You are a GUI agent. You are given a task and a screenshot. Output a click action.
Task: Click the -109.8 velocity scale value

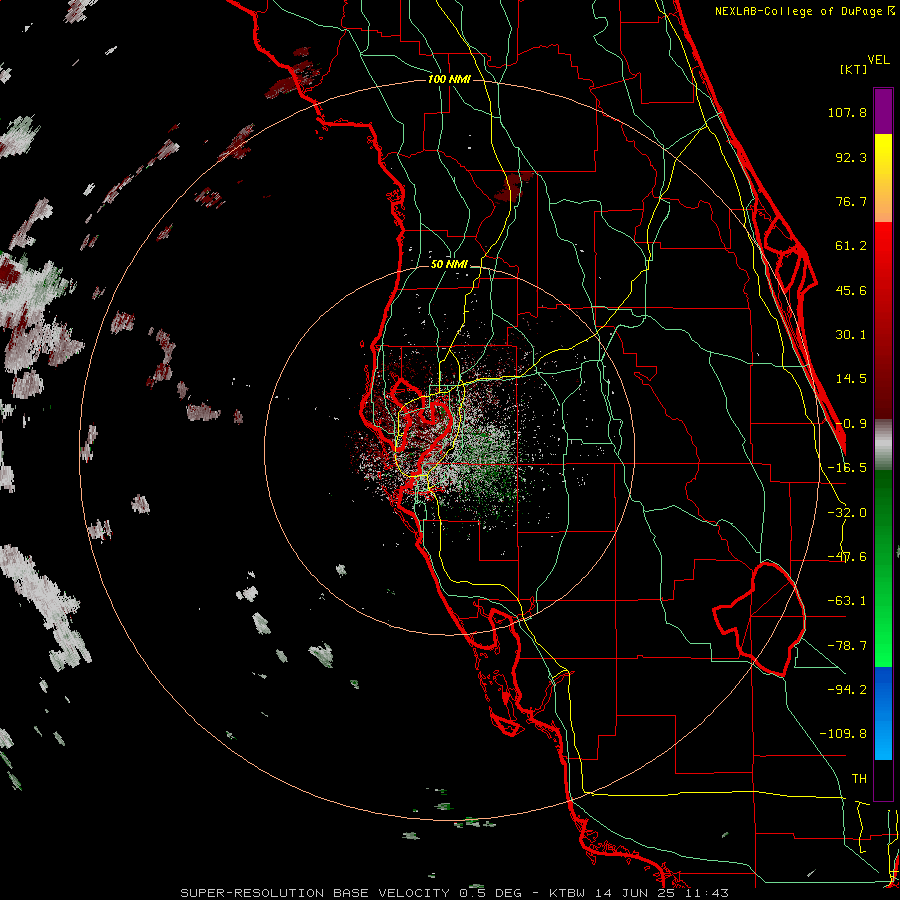pos(843,734)
